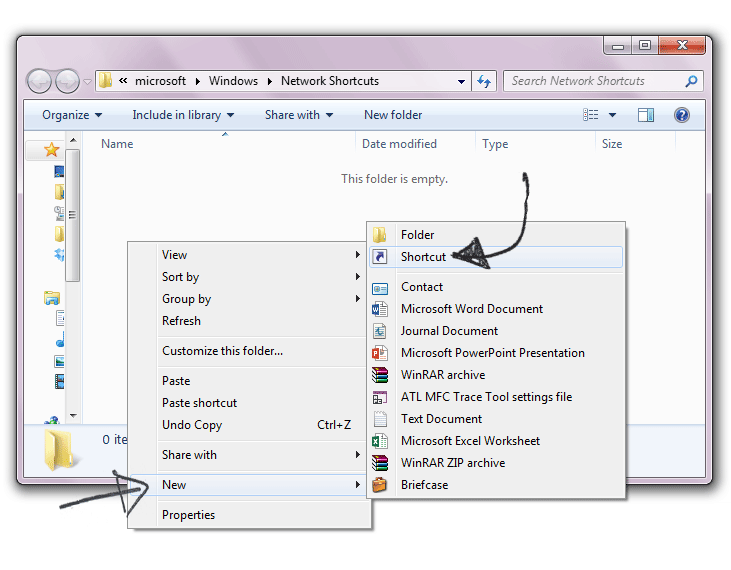Click the double chevron before microsoft
This screenshot has width=731, height=570.
(123, 81)
